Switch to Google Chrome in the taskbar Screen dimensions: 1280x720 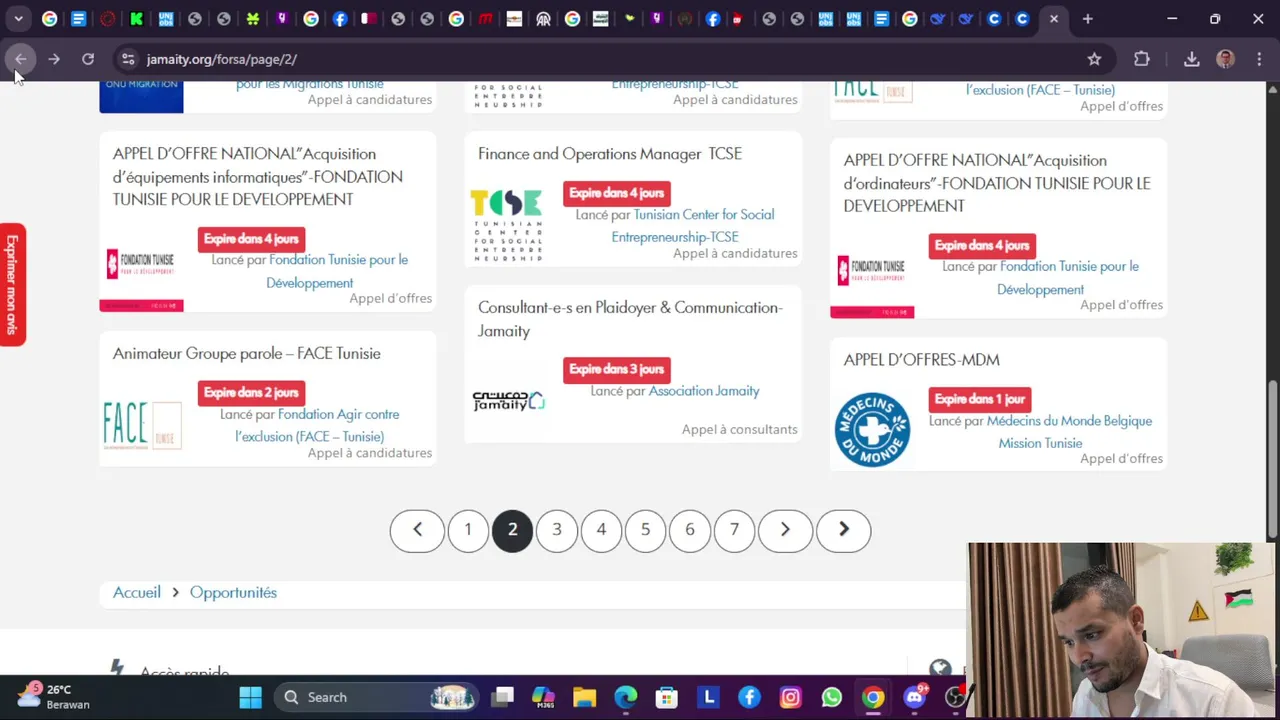tap(873, 697)
